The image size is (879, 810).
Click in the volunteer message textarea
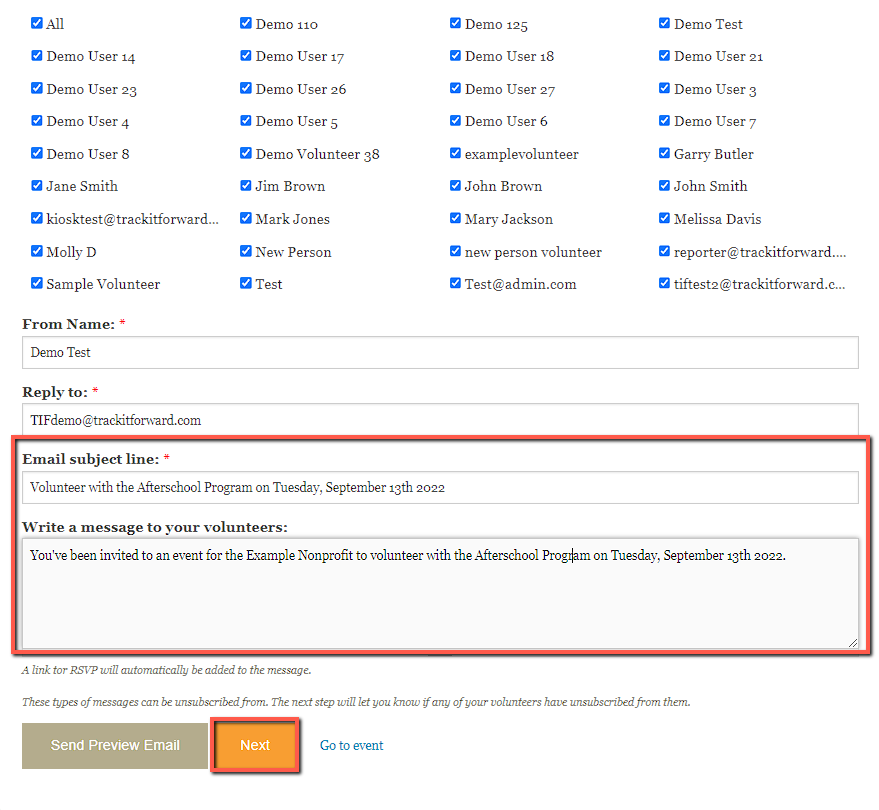click(x=440, y=594)
